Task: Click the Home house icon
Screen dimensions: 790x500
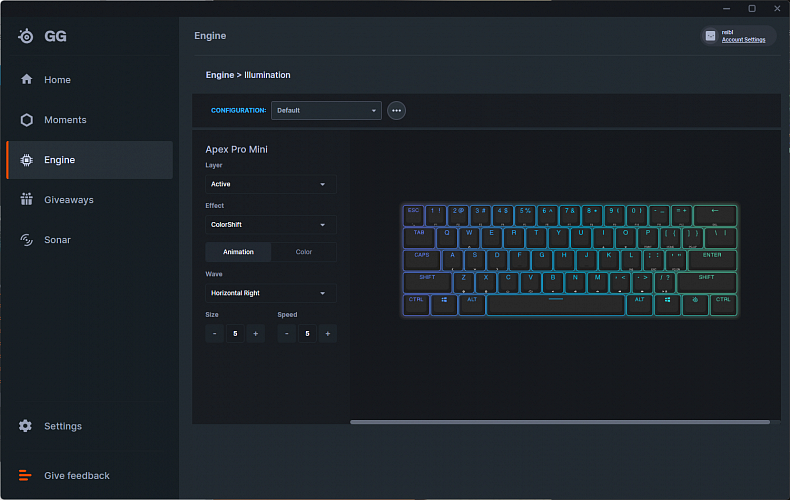Action: (27, 79)
